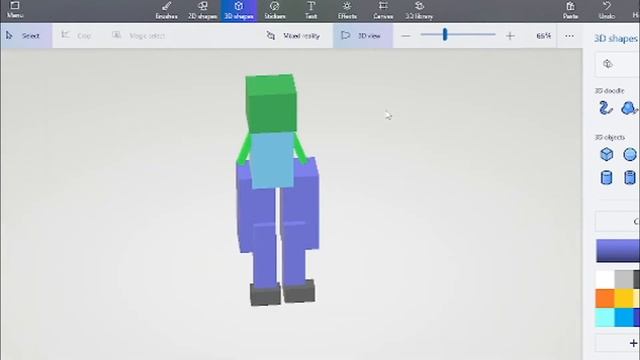The width and height of the screenshot is (640, 360).
Task: Toggle the 3D view button
Action: coord(363,36)
